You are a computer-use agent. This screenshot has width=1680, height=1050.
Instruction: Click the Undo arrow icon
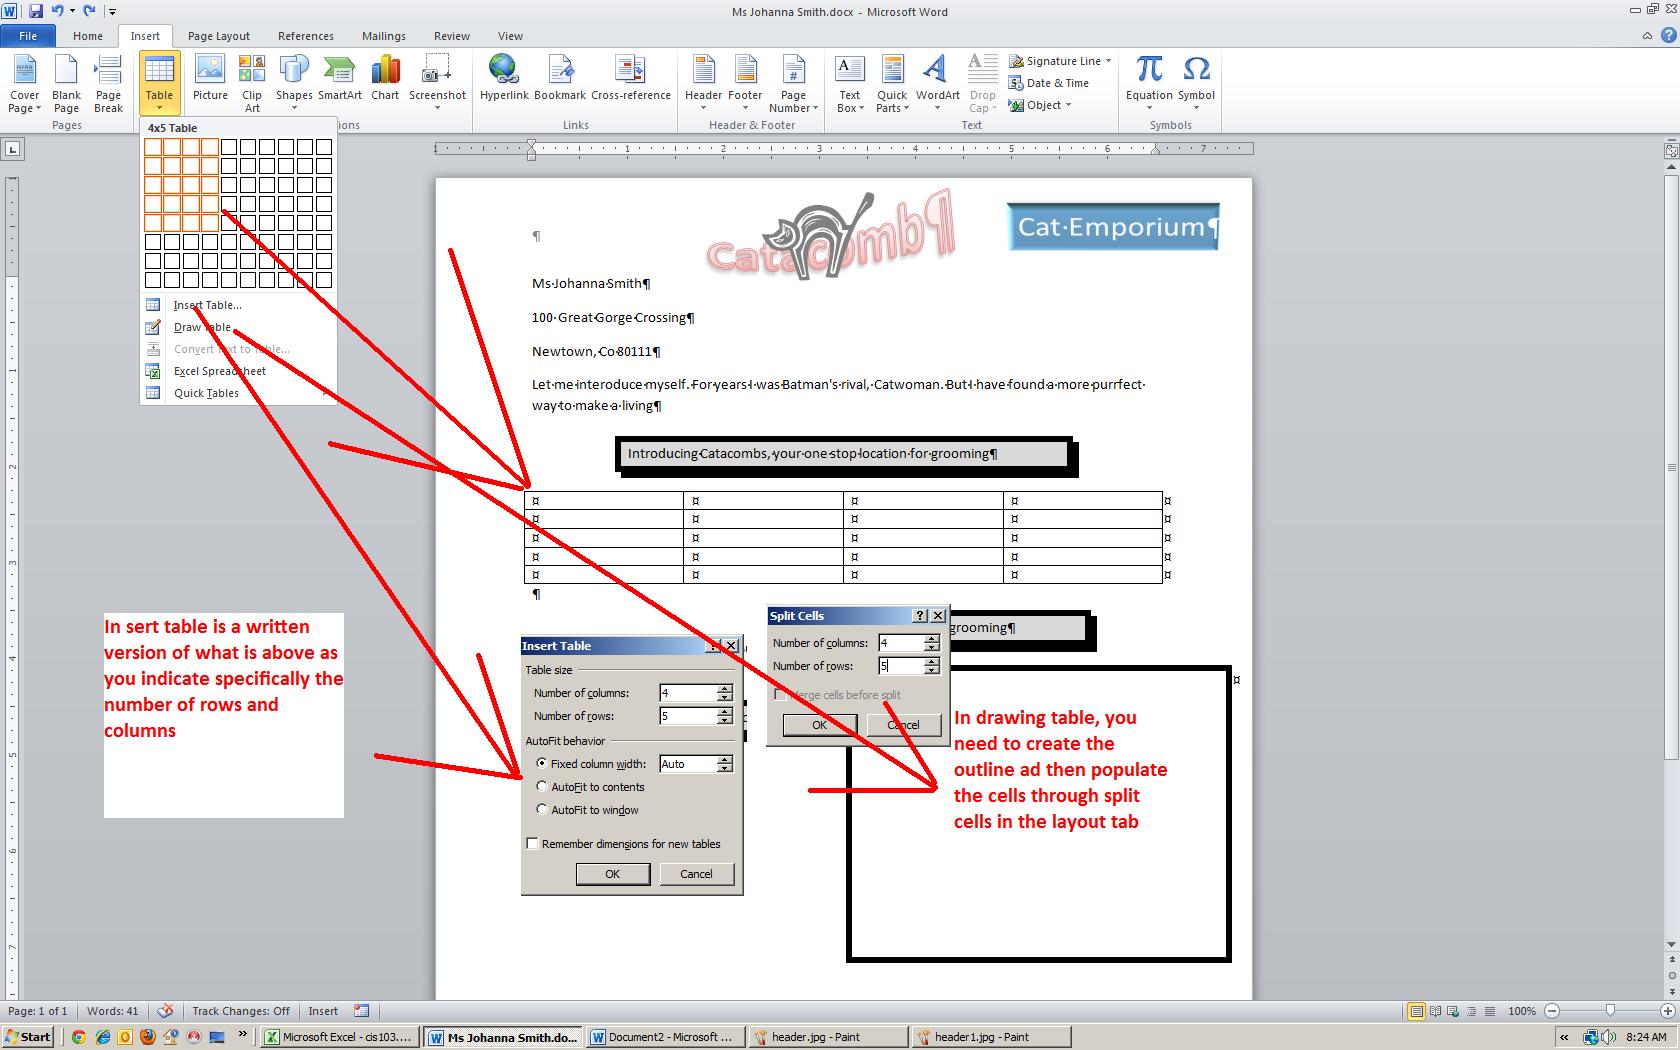(x=58, y=11)
